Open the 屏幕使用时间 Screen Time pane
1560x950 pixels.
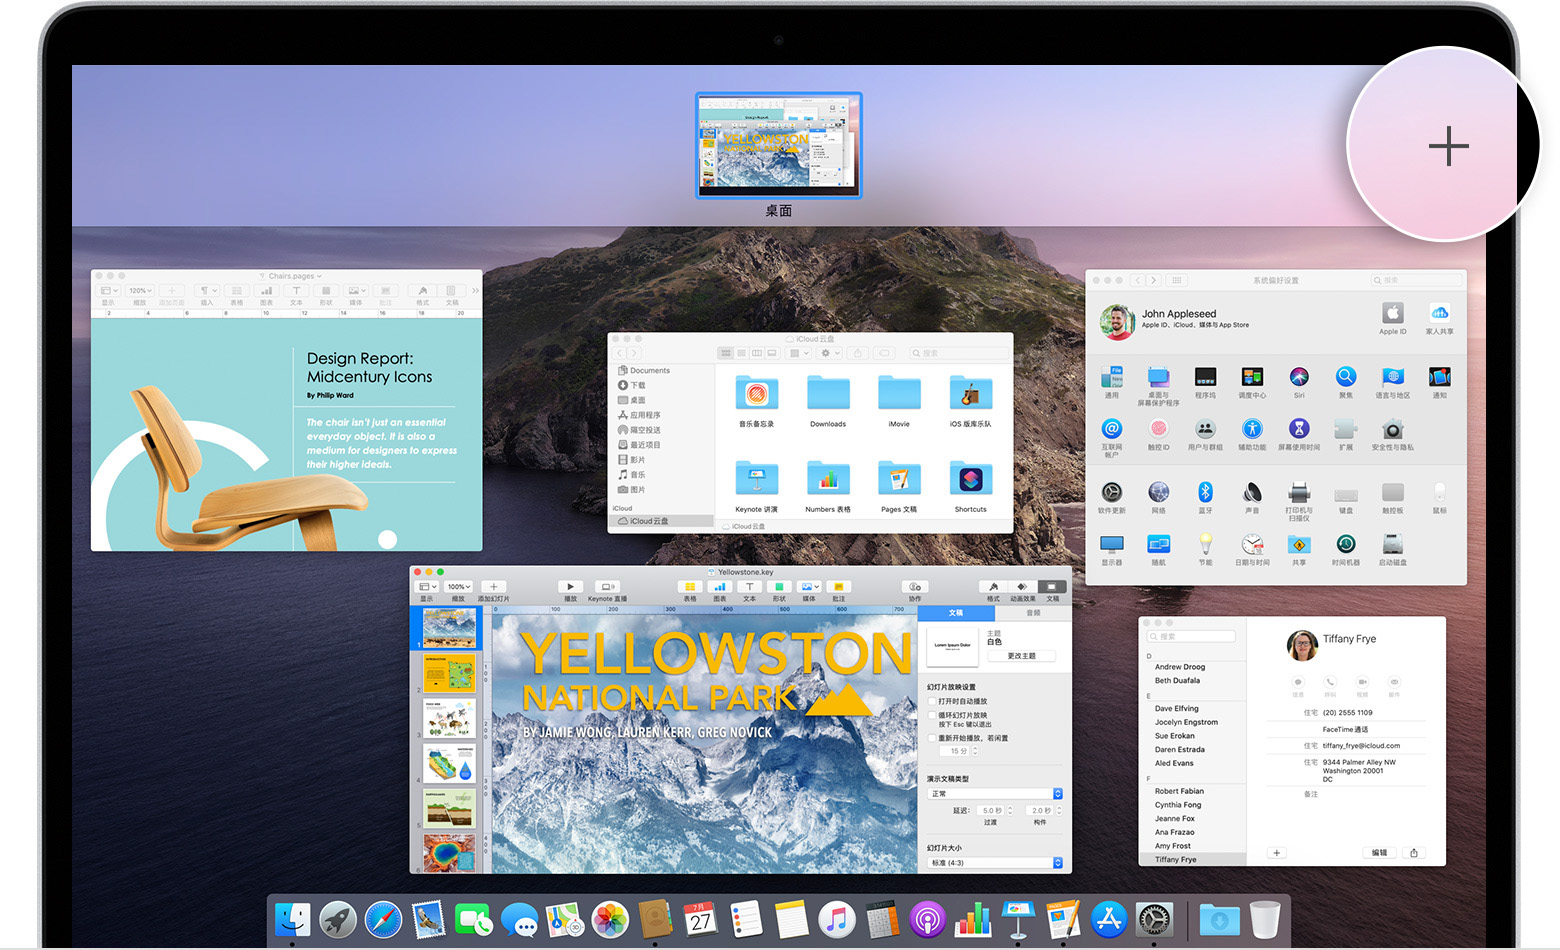tap(1298, 429)
